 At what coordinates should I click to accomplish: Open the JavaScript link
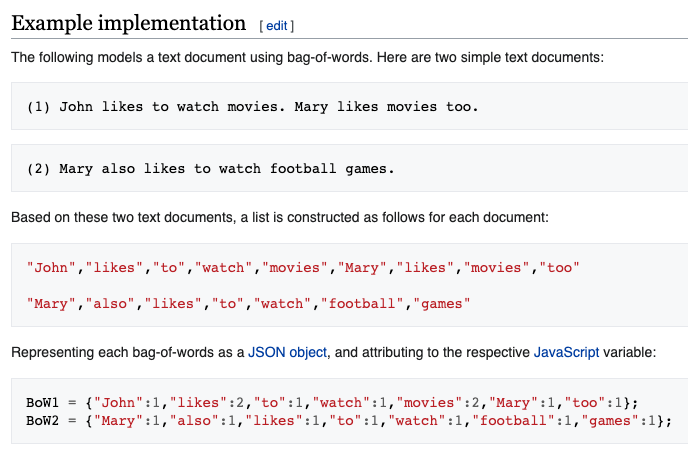click(x=566, y=352)
